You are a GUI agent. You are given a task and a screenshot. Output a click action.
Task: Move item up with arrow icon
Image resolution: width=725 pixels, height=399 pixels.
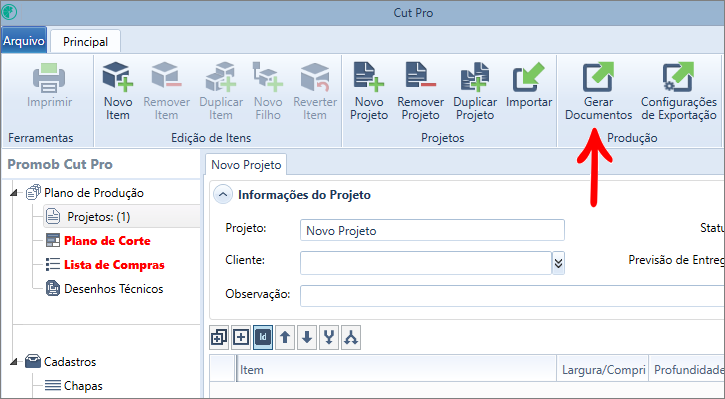[285, 338]
